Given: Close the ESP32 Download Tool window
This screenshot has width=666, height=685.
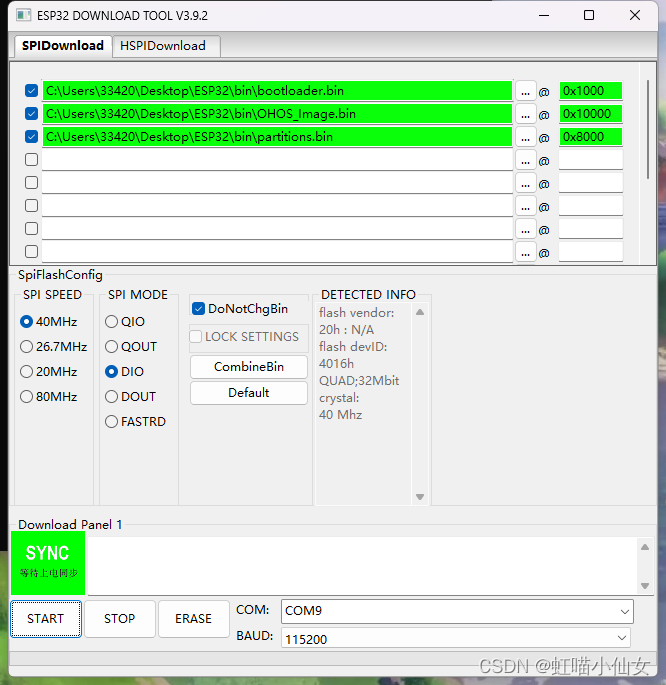Looking at the screenshot, I should point(635,15).
